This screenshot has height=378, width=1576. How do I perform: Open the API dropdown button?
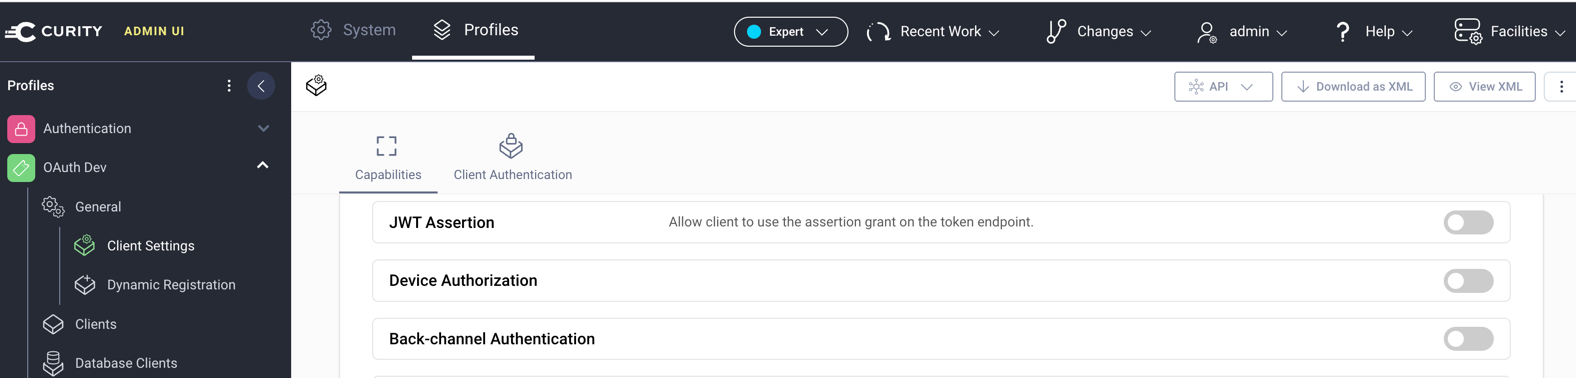(1223, 87)
